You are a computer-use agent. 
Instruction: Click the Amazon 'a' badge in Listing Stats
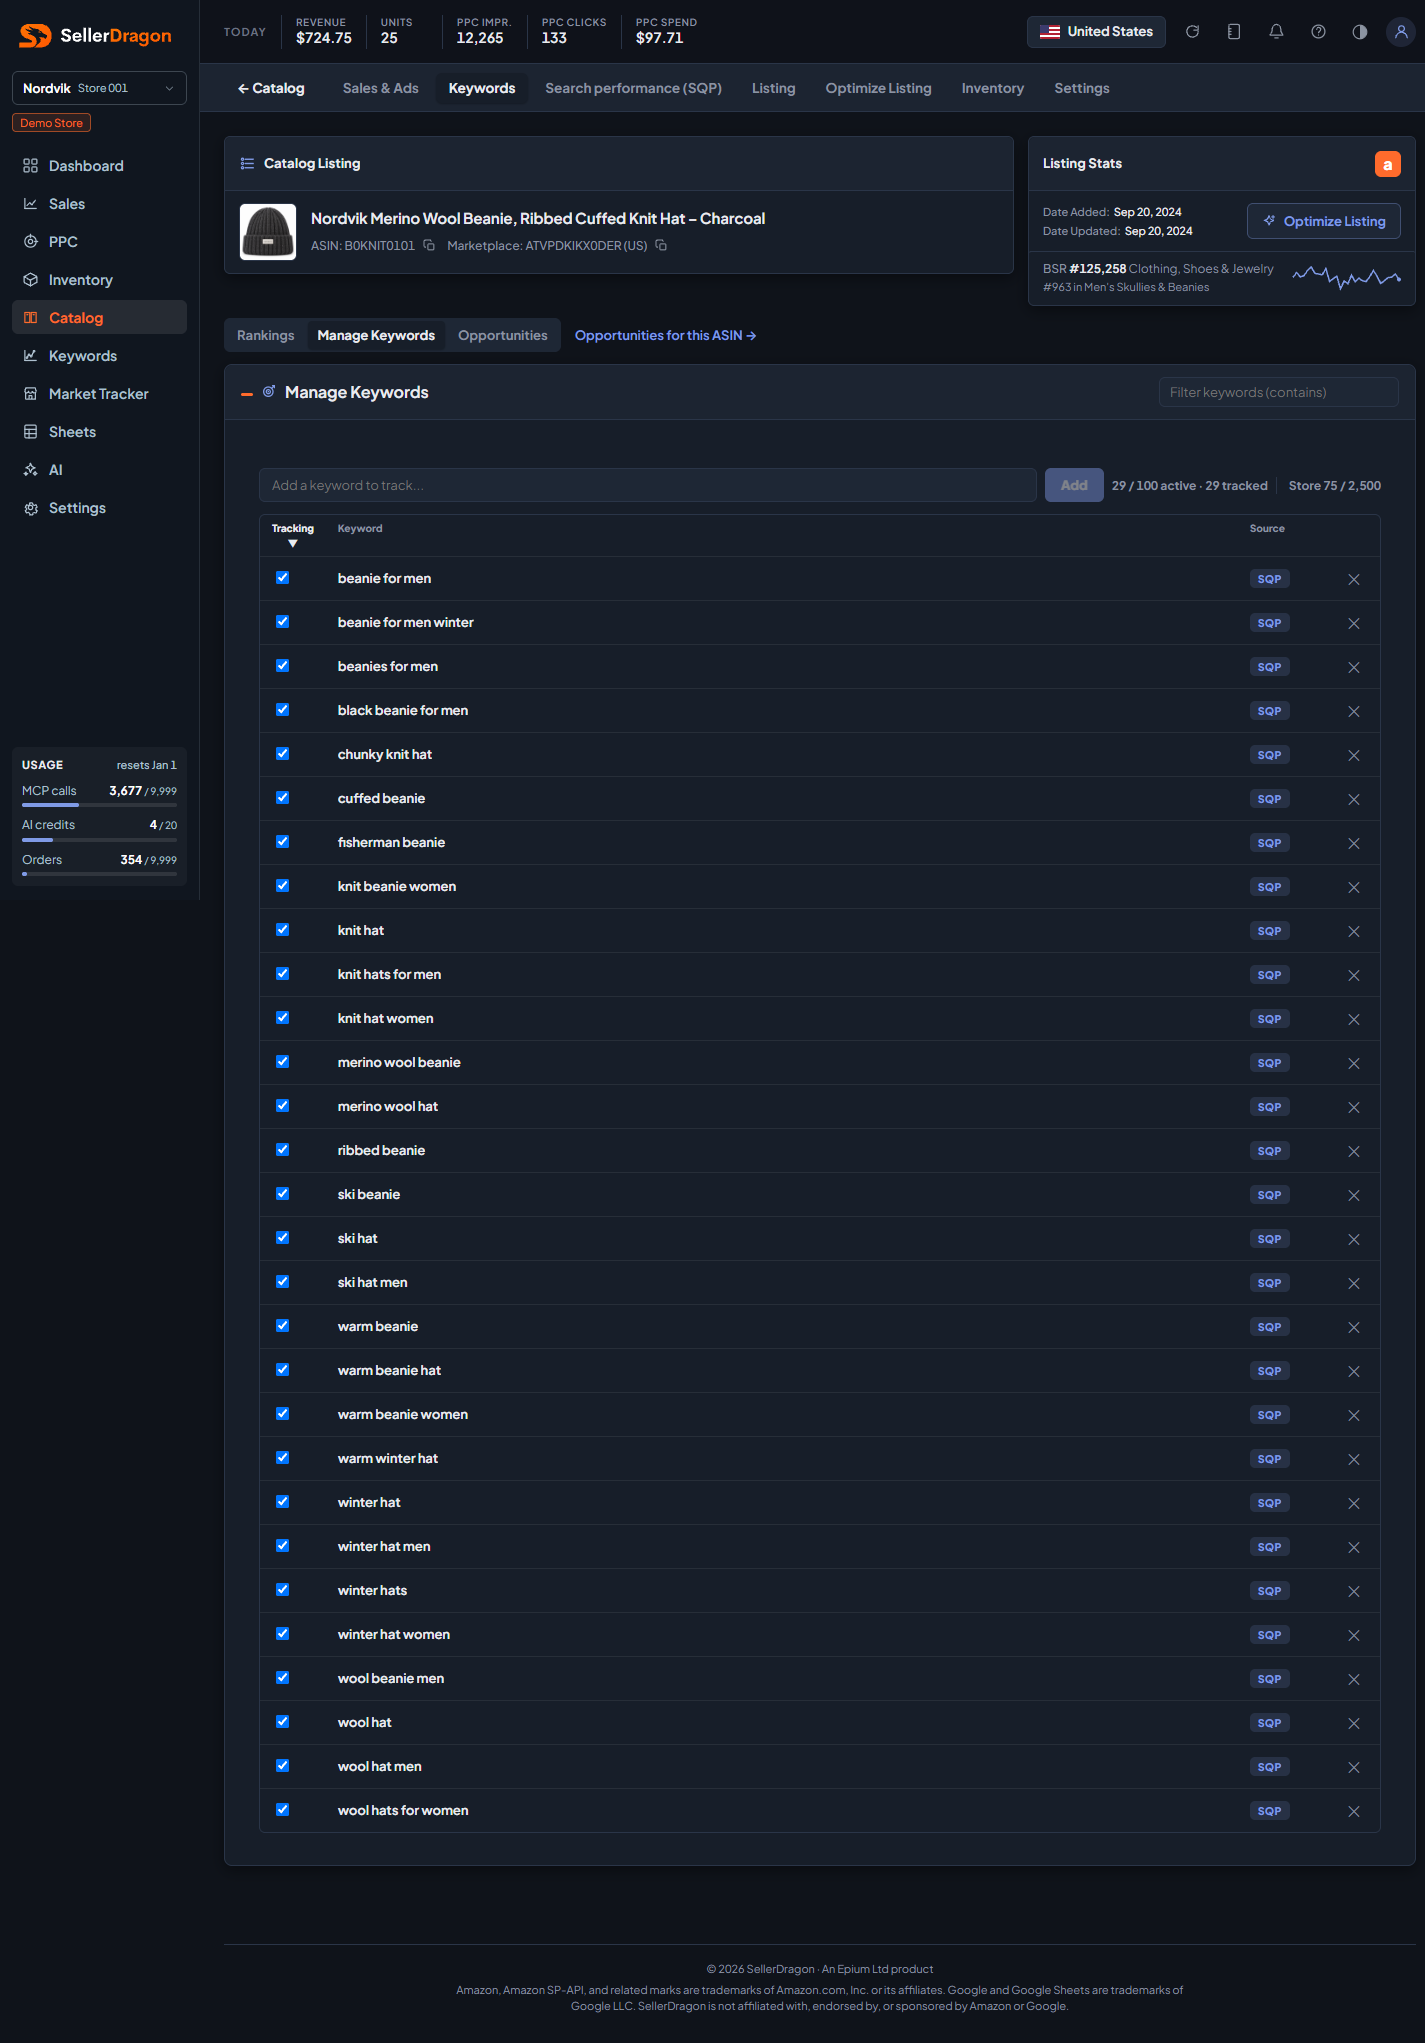coord(1388,164)
